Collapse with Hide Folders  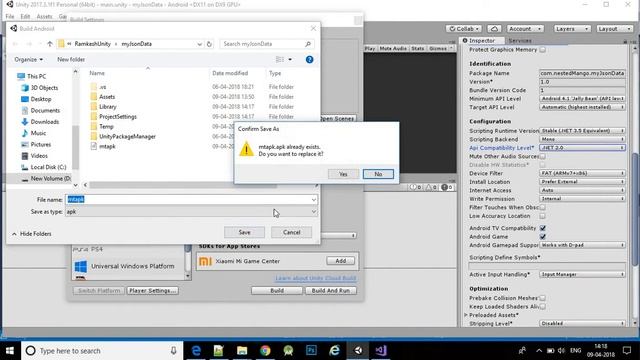[x=32, y=234]
